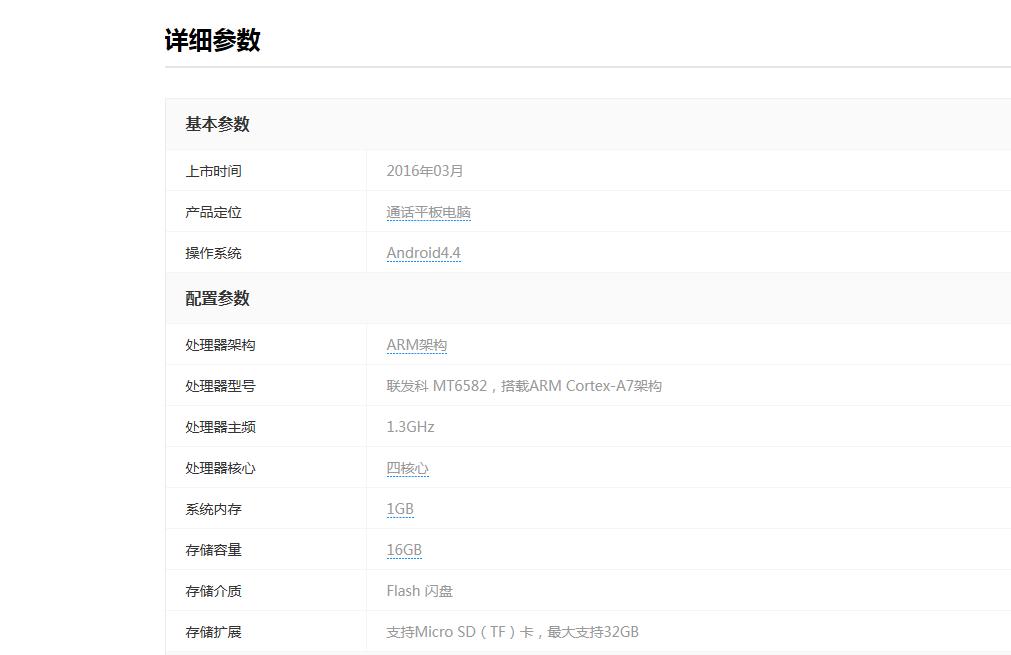1011x655 pixels.
Task: Select the 2016年03月 release date value
Action: pyautogui.click(x=423, y=170)
